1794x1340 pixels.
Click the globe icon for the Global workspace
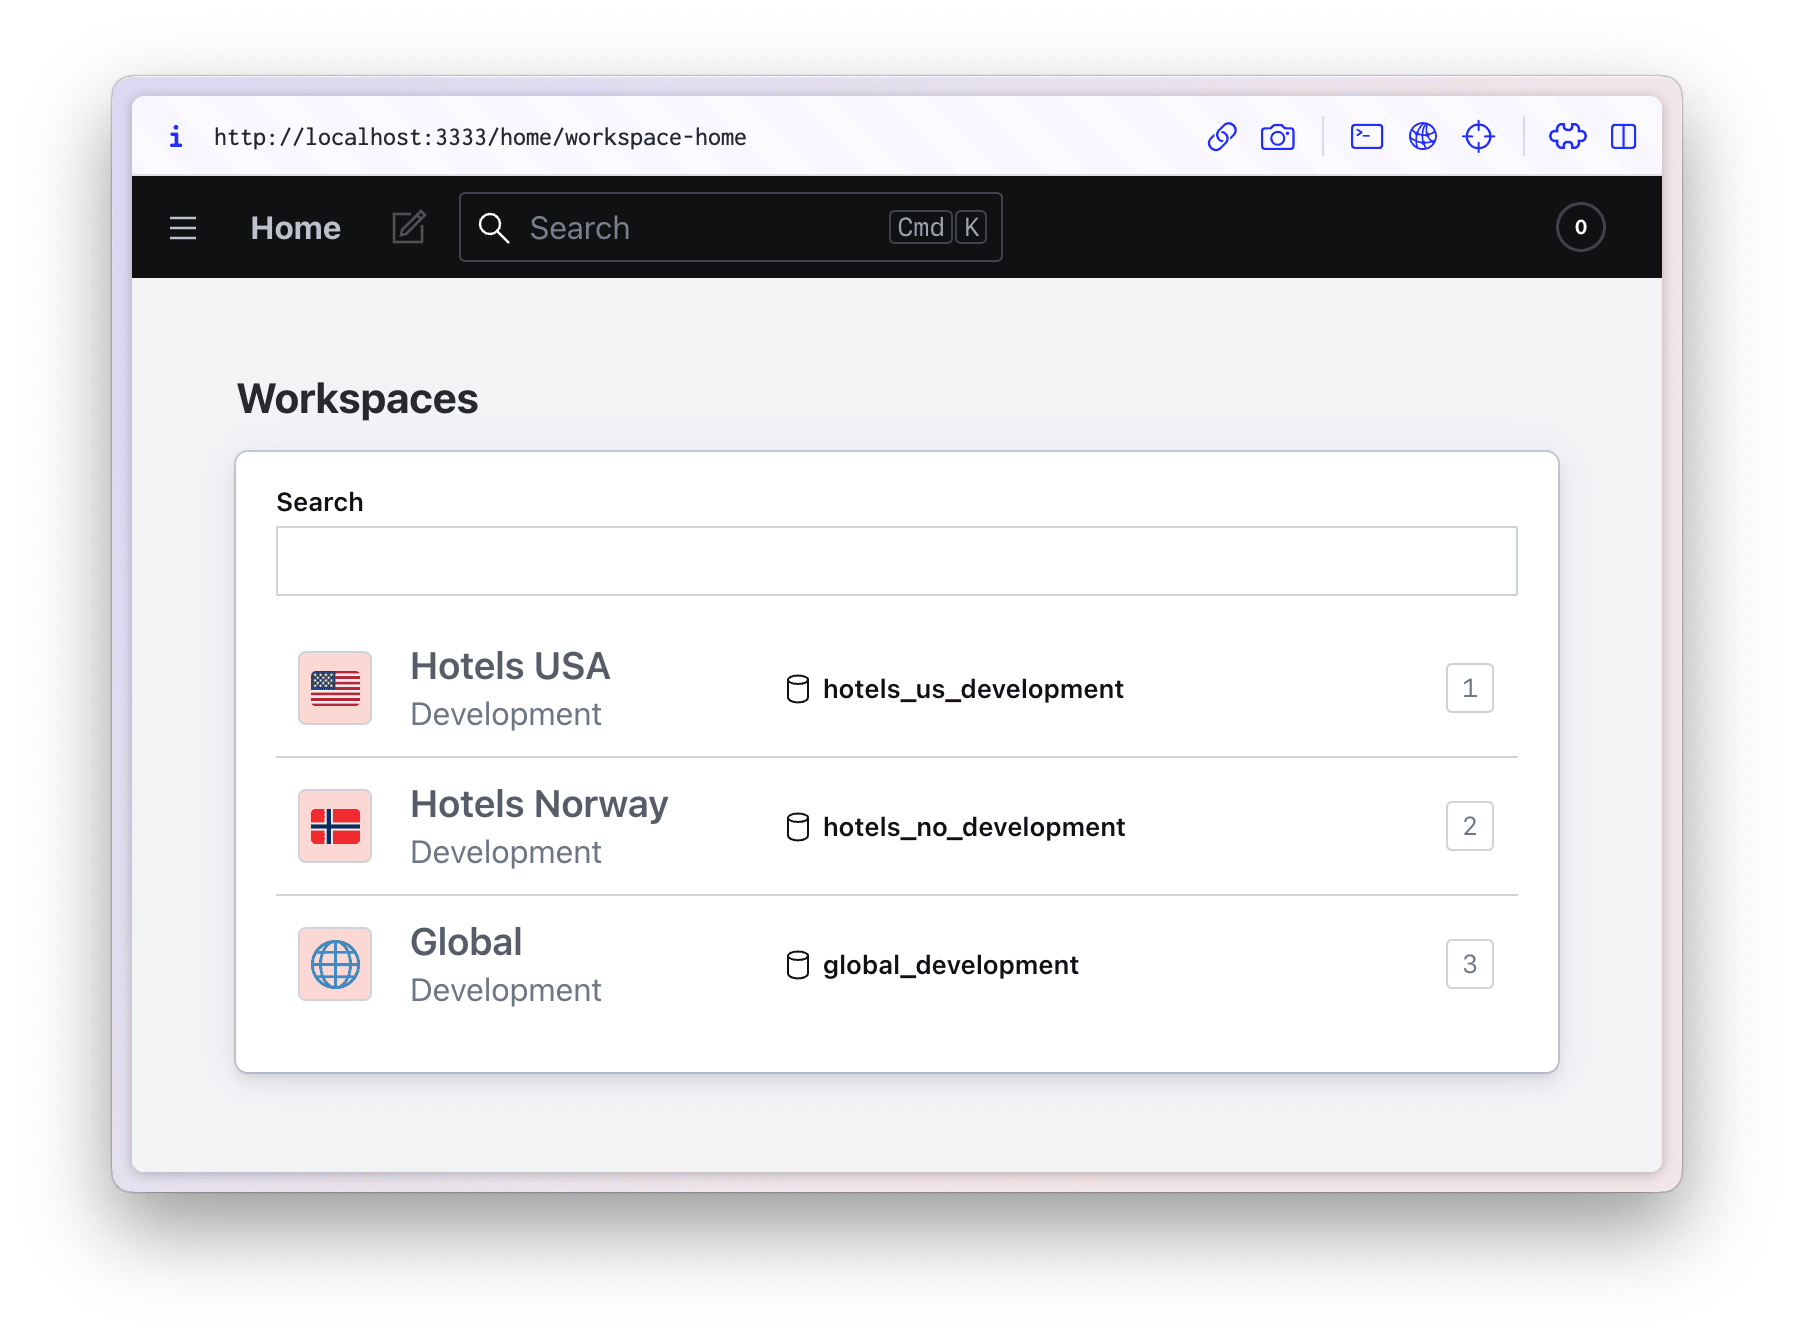pos(334,963)
